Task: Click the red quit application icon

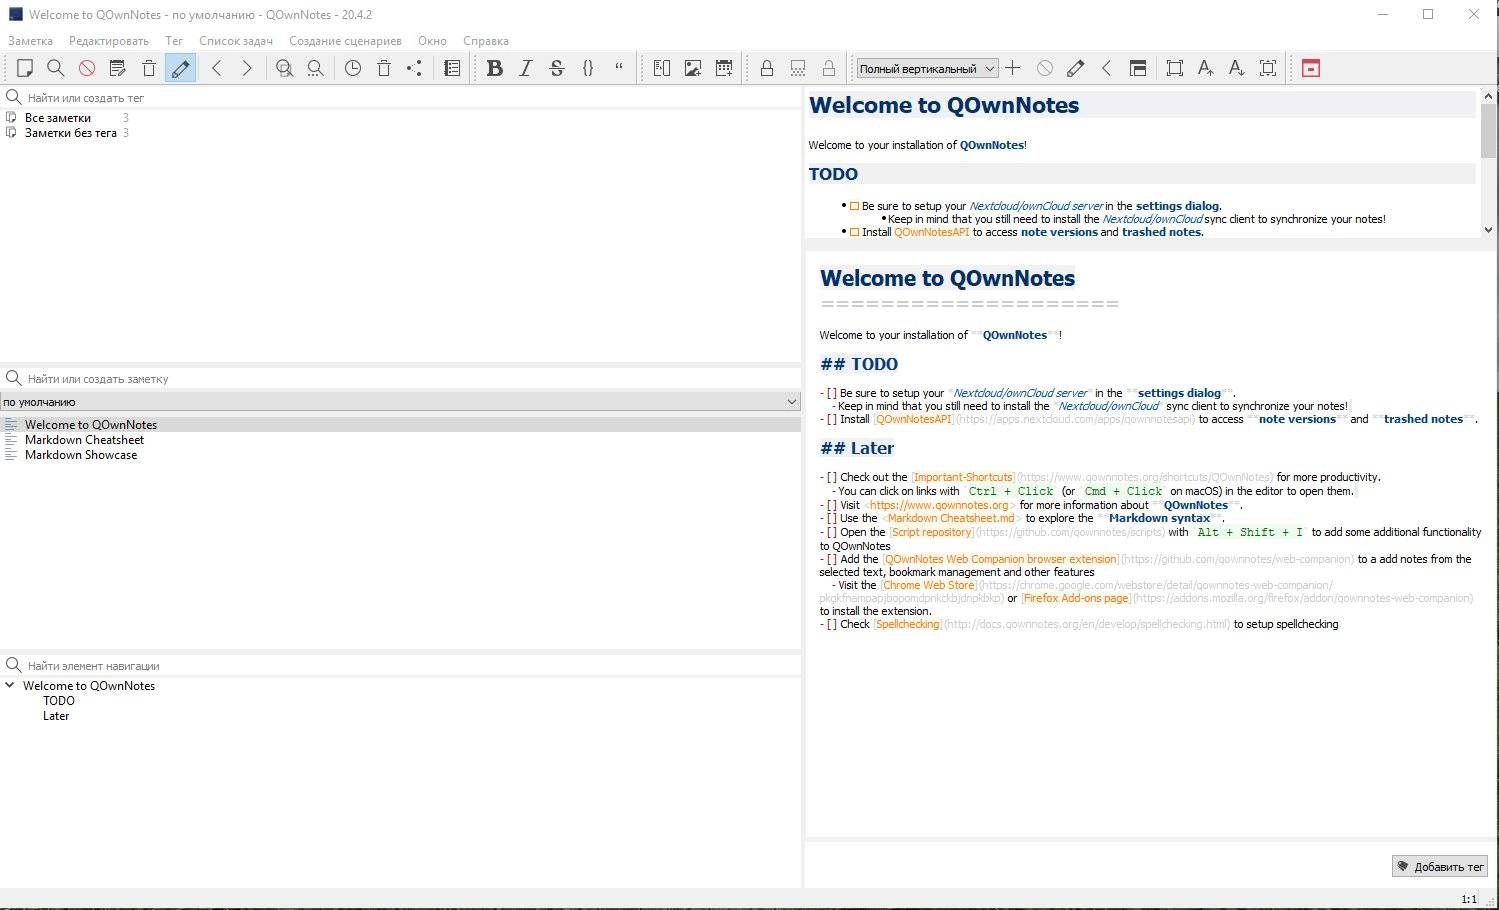Action: [1311, 68]
